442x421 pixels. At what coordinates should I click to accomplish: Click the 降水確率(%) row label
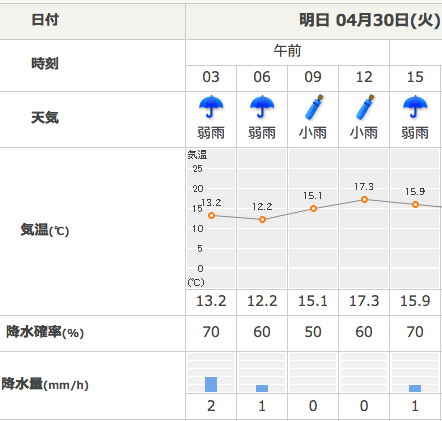(x=45, y=332)
